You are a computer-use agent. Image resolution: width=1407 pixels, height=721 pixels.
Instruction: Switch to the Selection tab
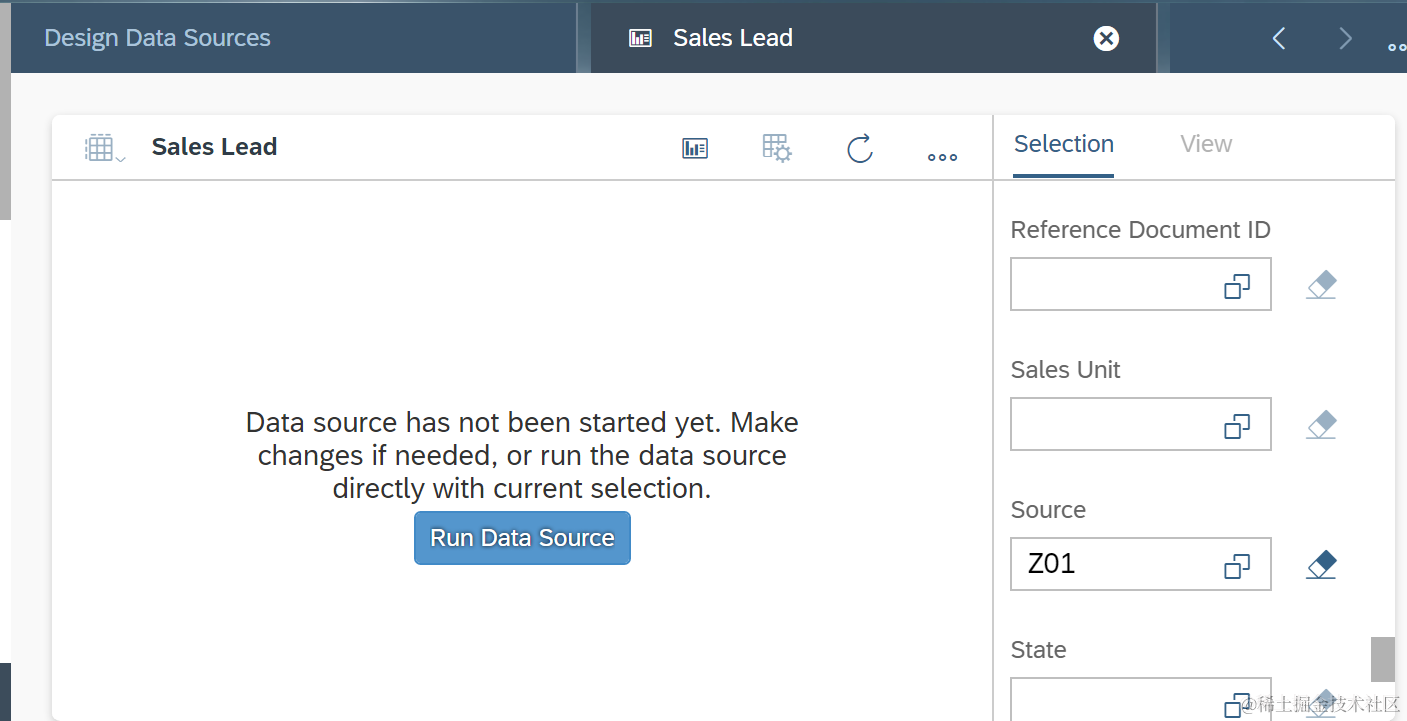1063,144
